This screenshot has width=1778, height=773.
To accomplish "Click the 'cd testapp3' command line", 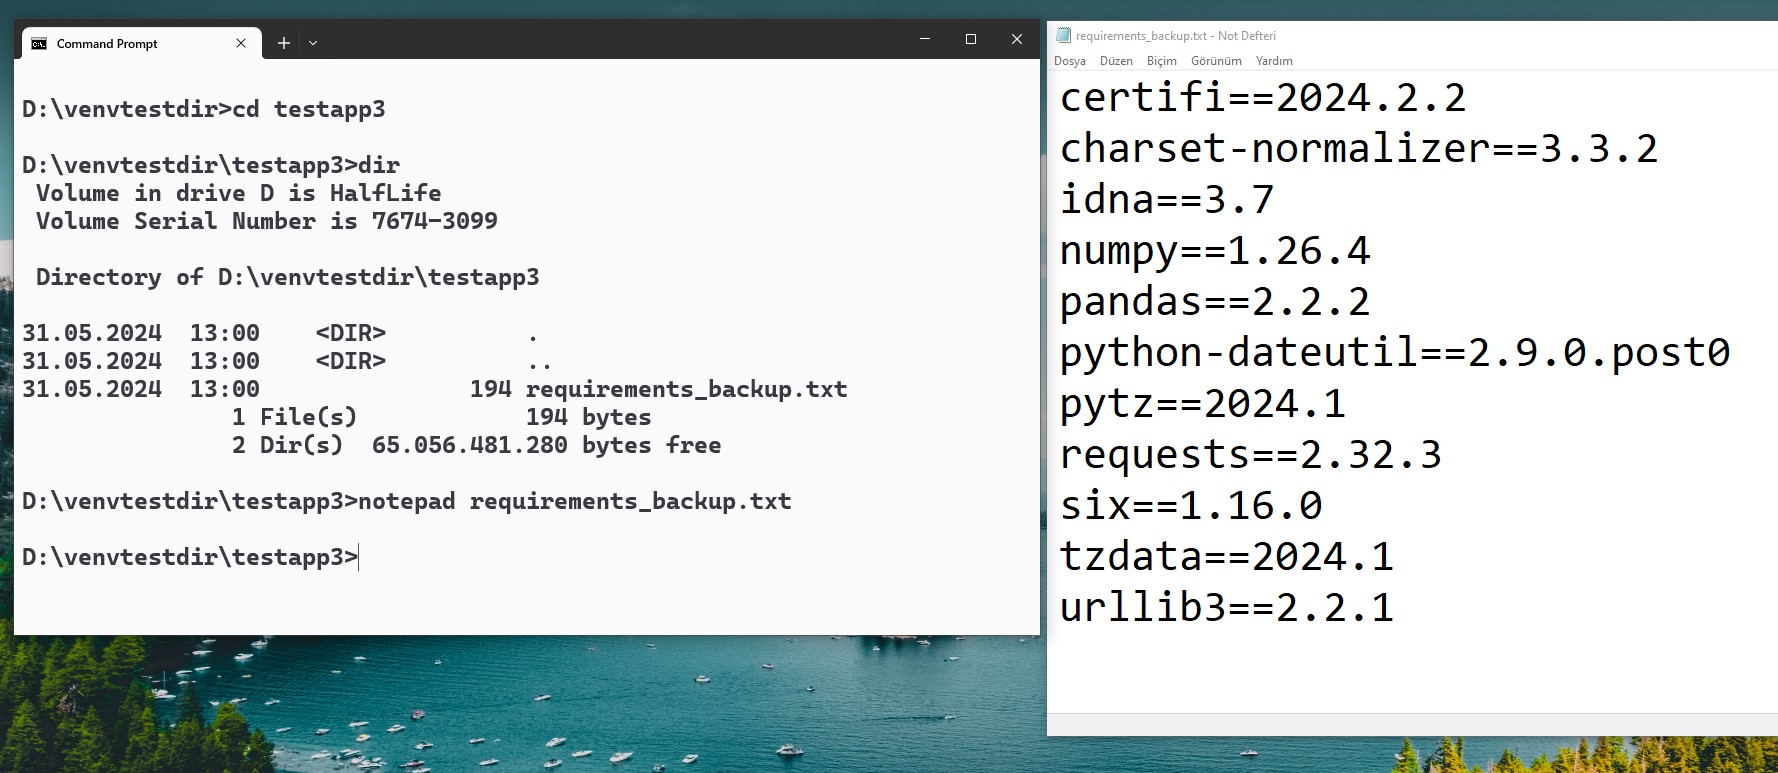I will [x=204, y=109].
